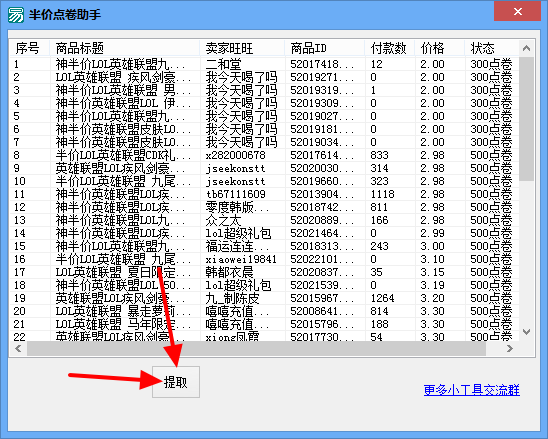Click the vertical scrollbar down arrow
The height and width of the screenshot is (439, 548).
click(527, 331)
